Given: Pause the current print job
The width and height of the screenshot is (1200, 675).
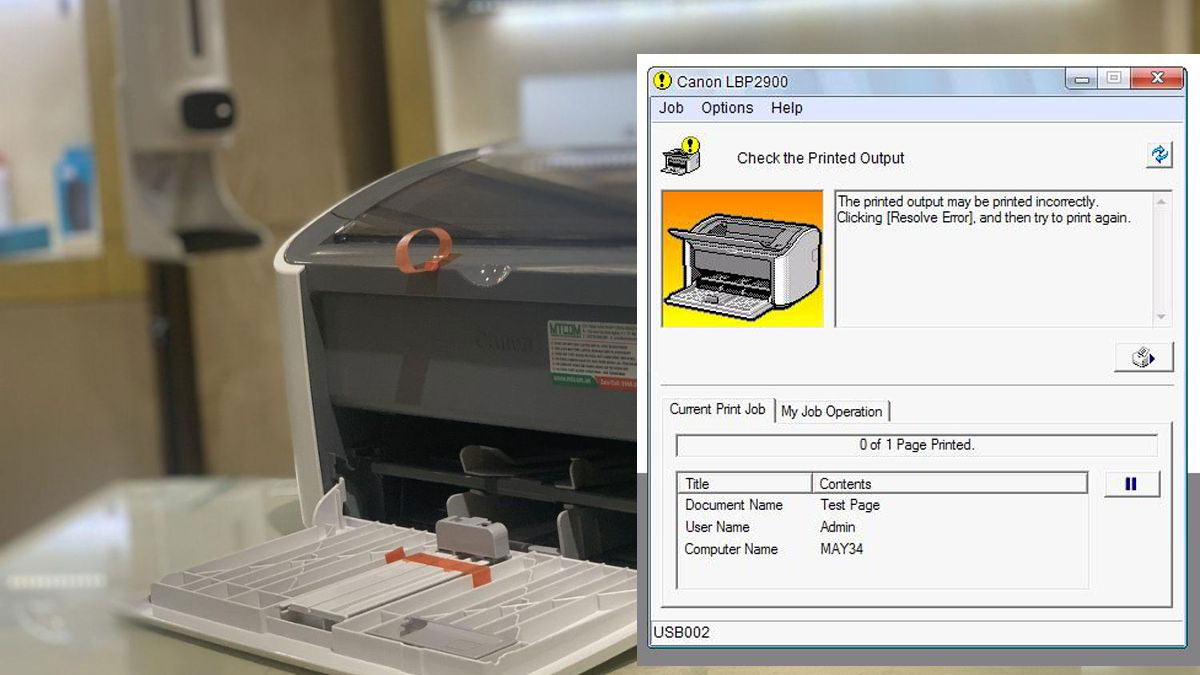Looking at the screenshot, I should tap(1132, 484).
